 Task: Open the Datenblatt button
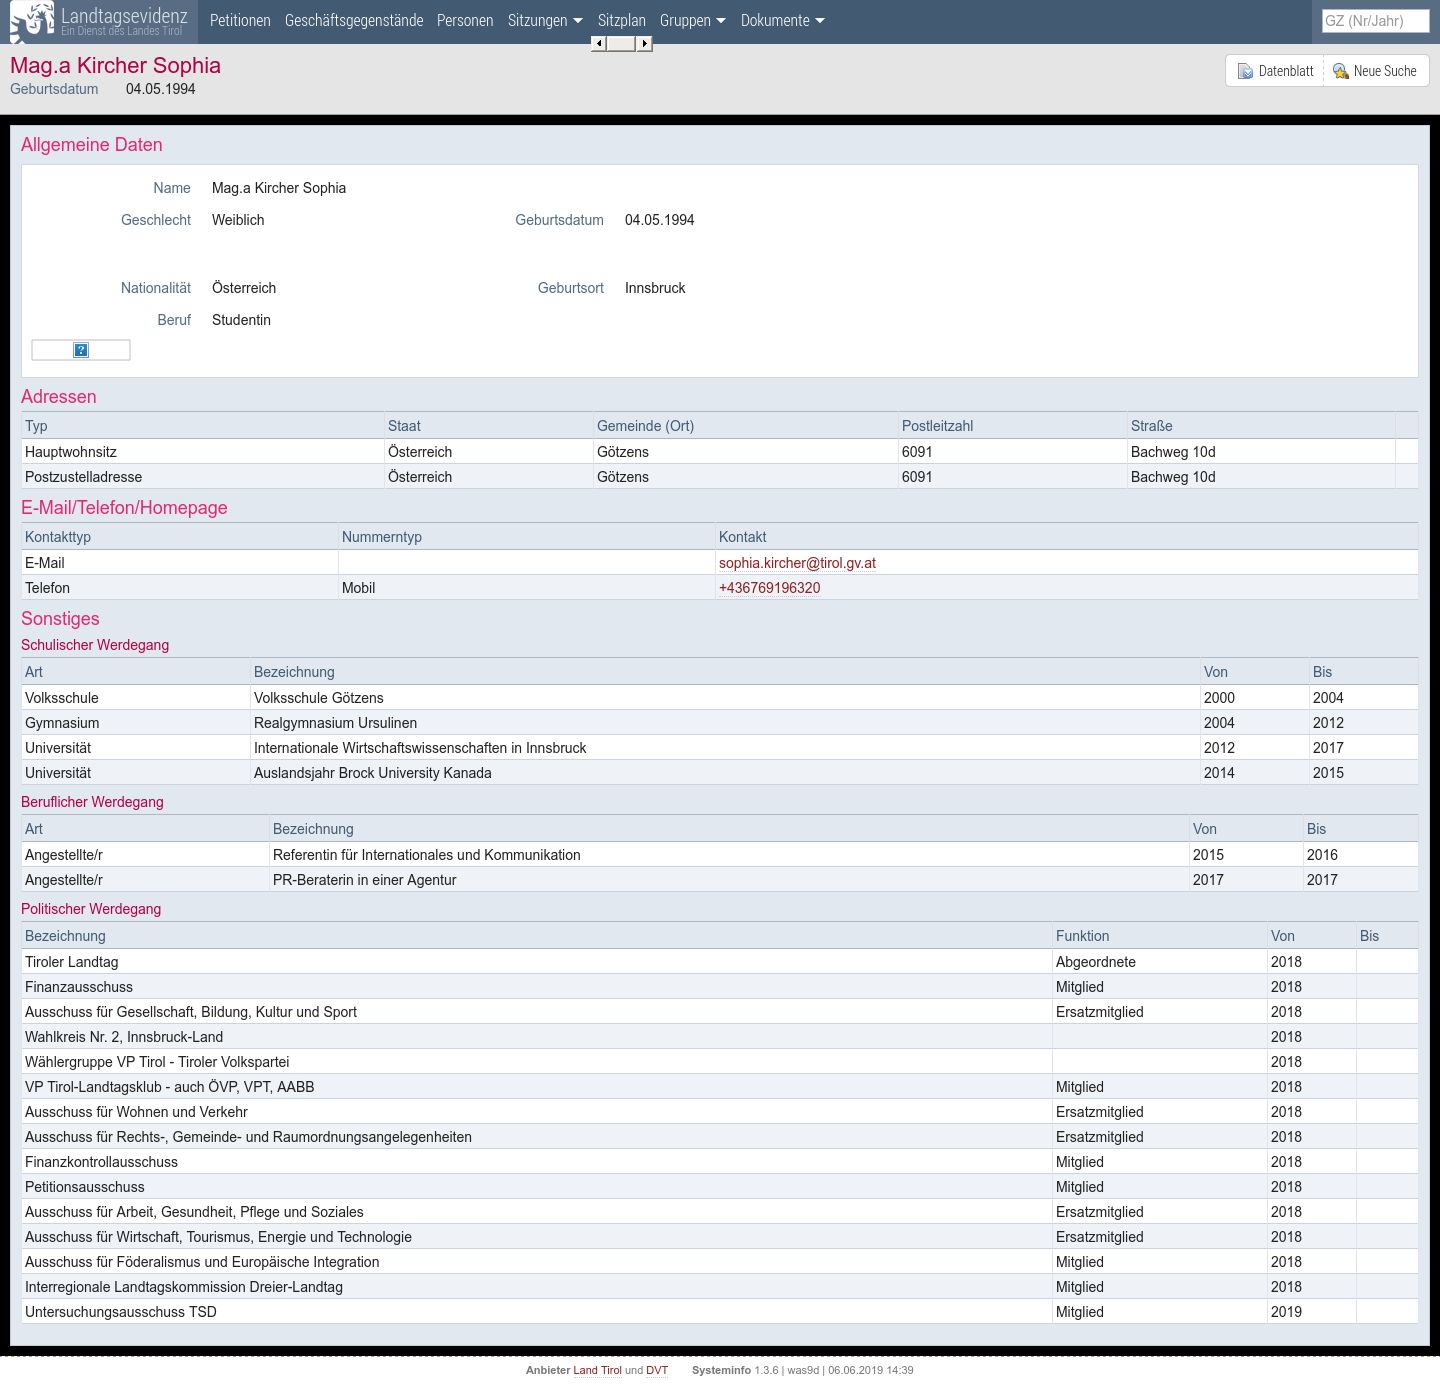(1275, 71)
